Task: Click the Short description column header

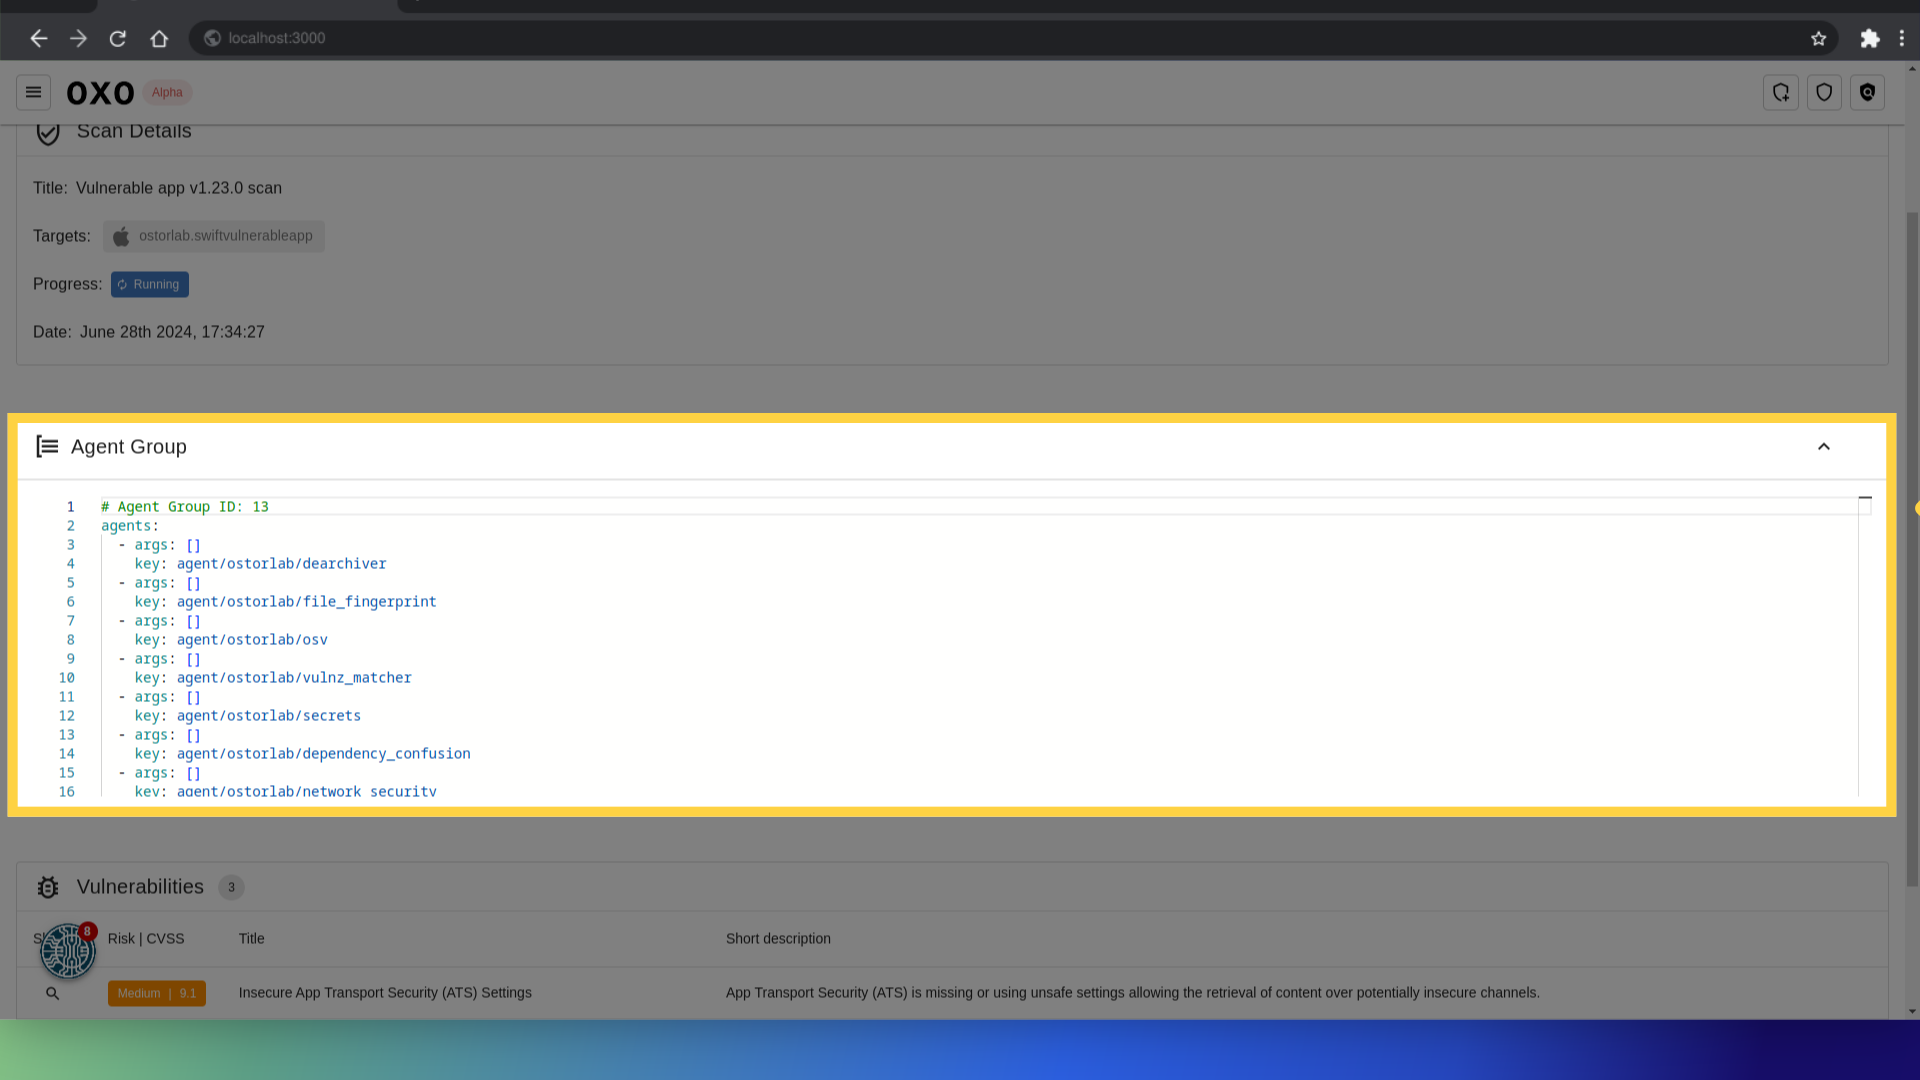Action: (x=778, y=938)
